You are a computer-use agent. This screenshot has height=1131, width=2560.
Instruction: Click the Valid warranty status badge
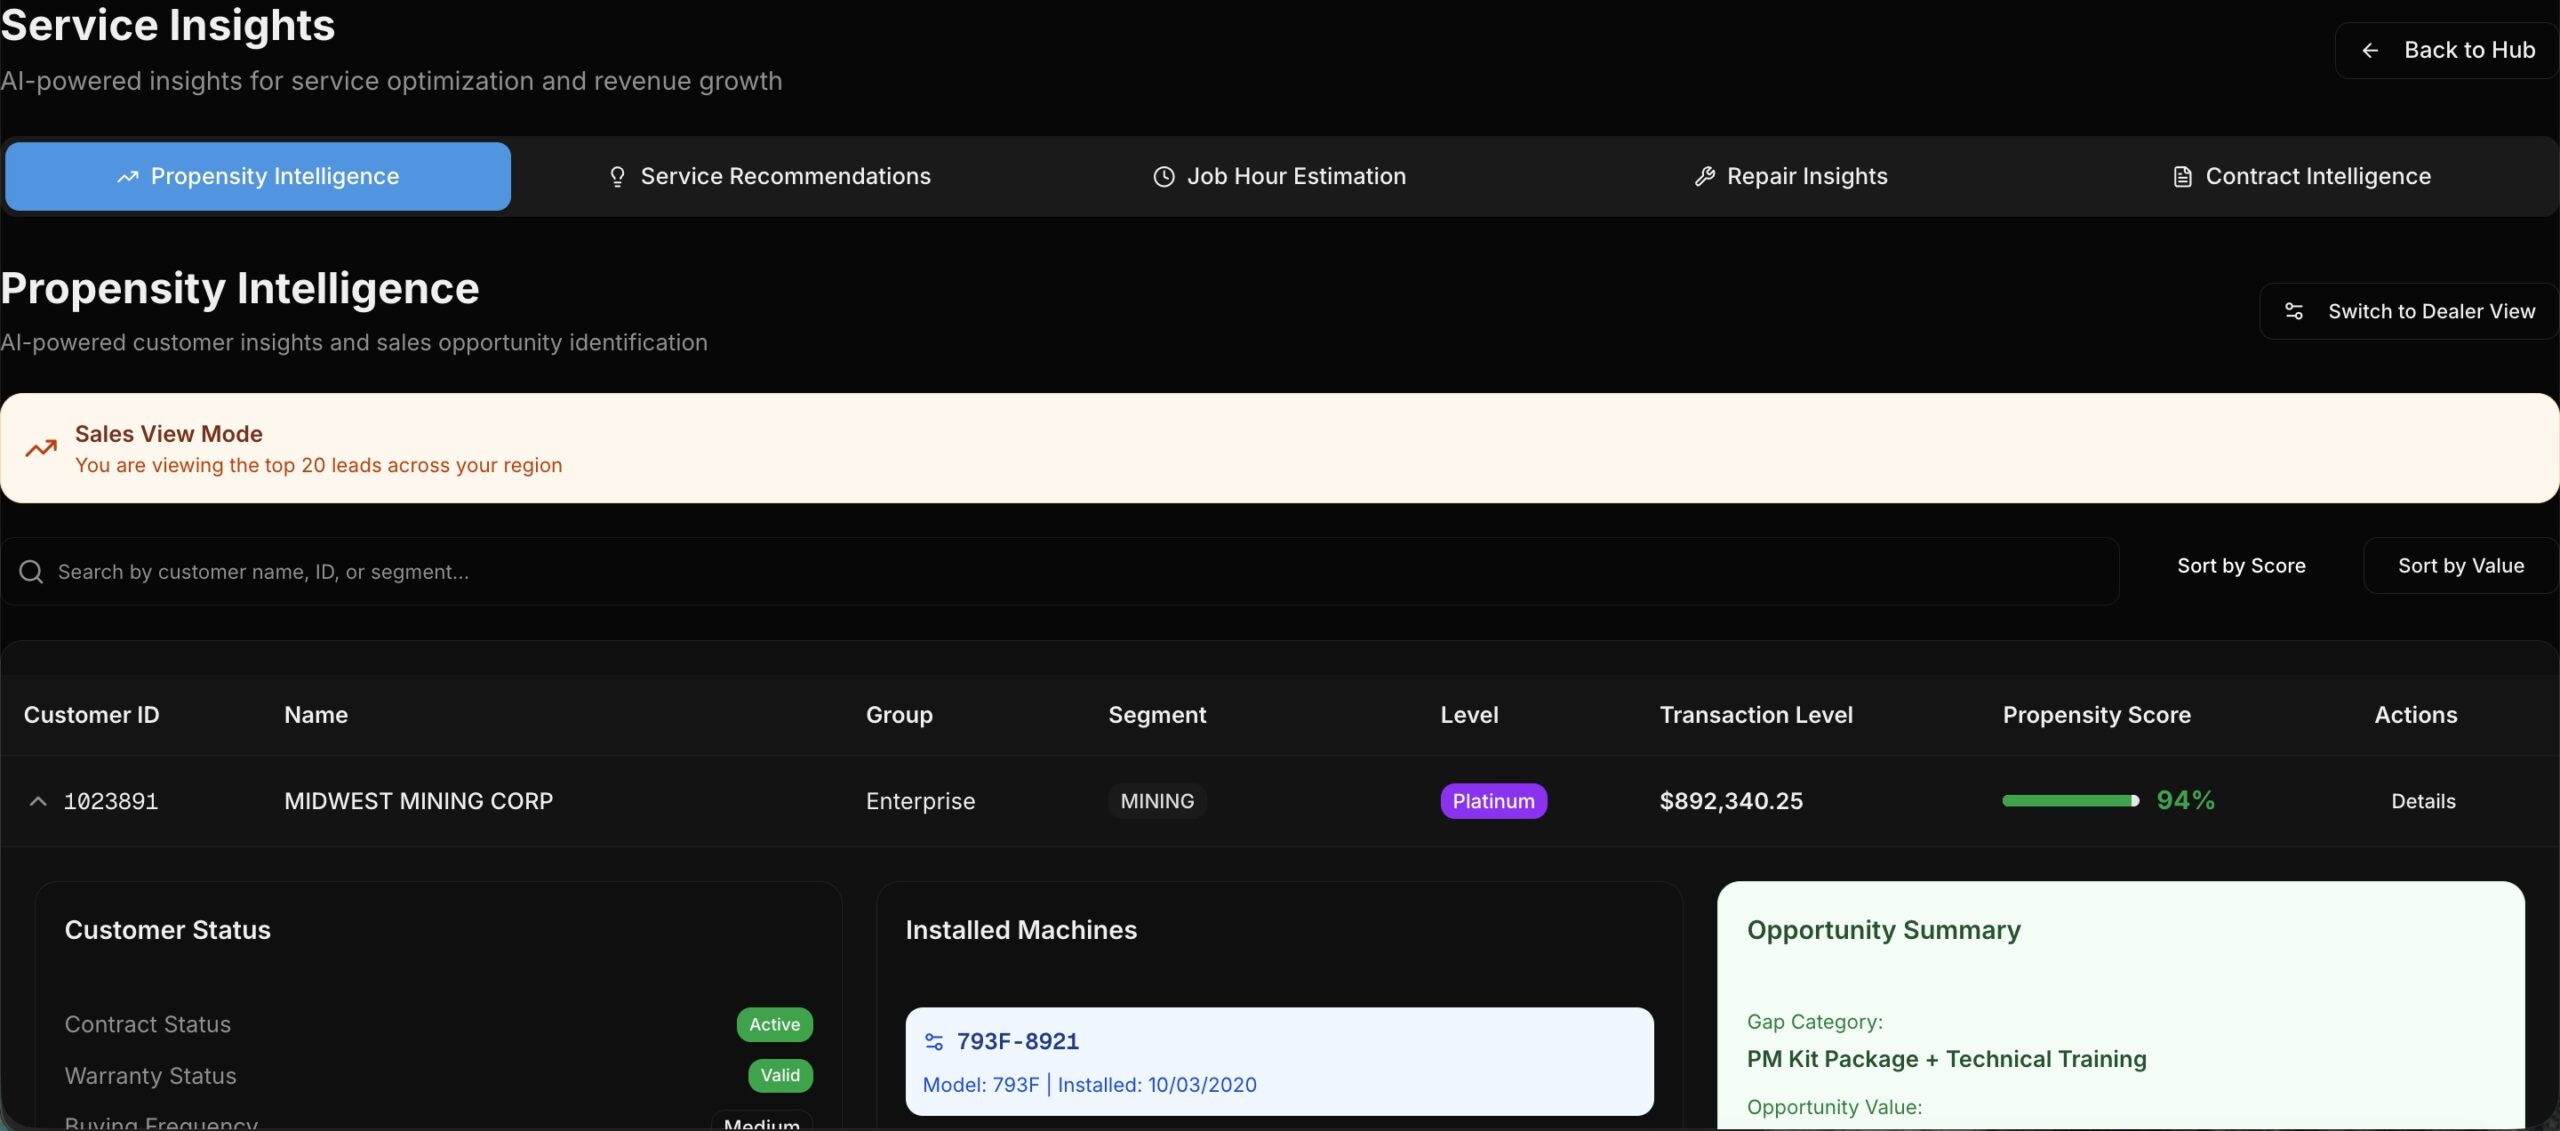[x=780, y=1075]
